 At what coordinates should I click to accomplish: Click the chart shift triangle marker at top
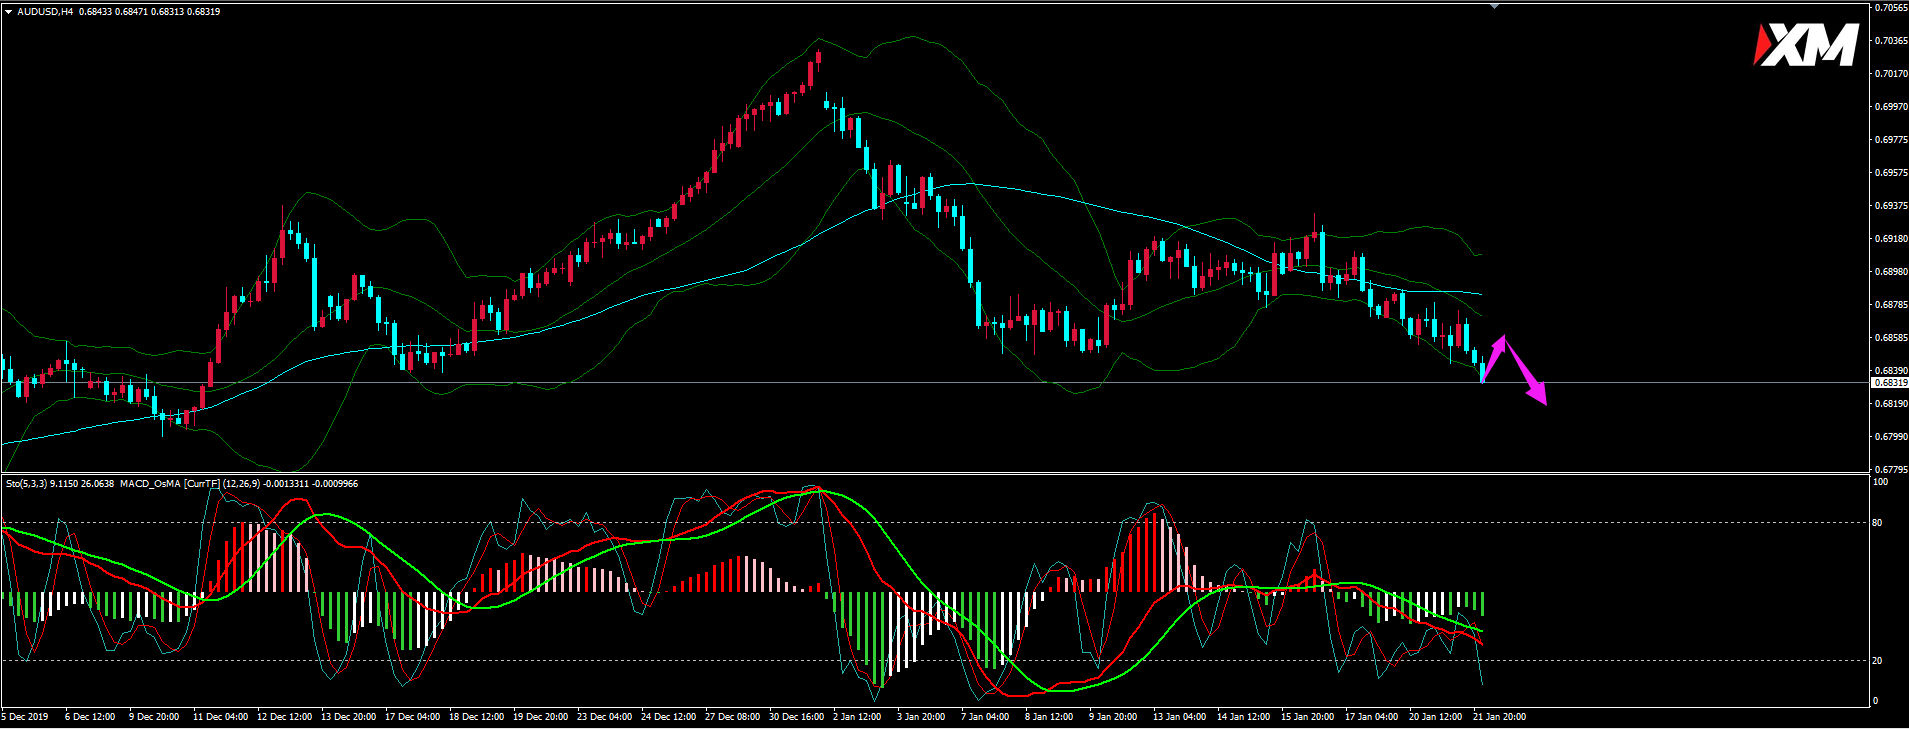pos(1494,5)
